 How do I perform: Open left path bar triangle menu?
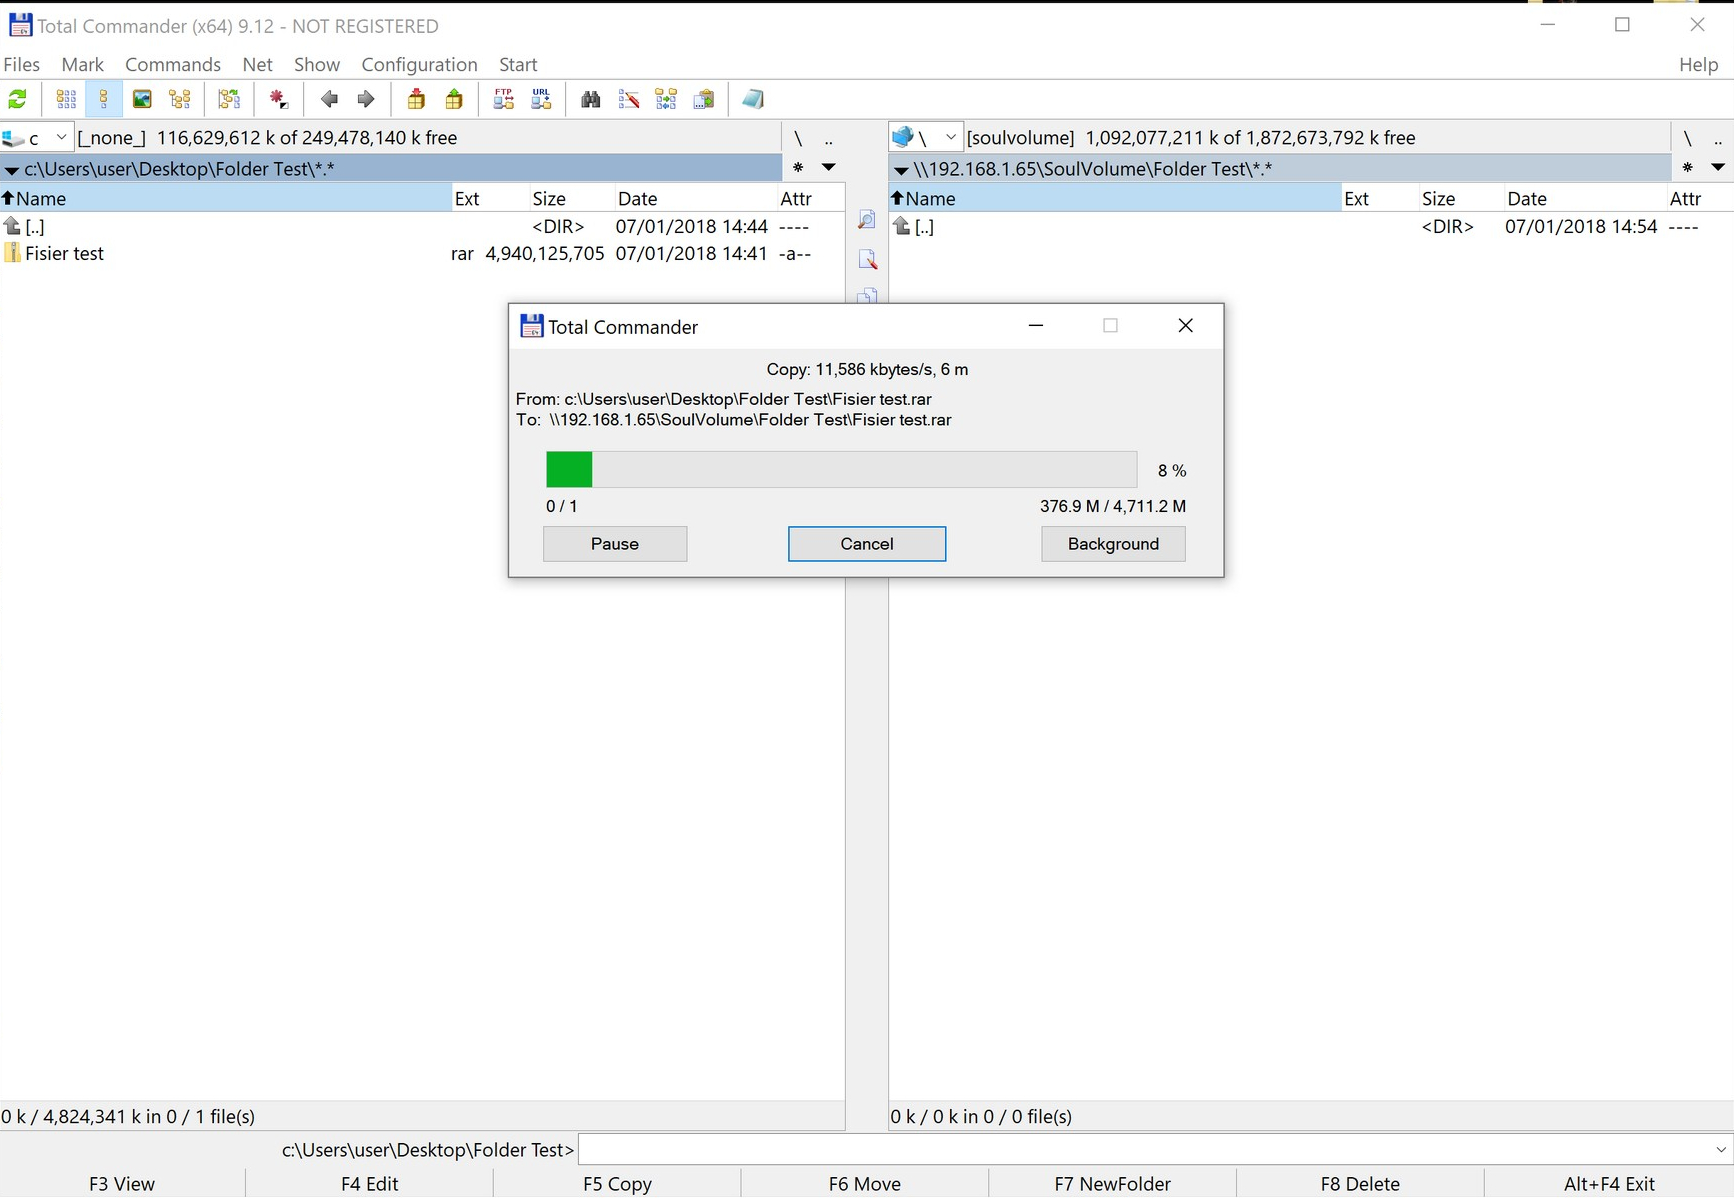click(x=12, y=170)
